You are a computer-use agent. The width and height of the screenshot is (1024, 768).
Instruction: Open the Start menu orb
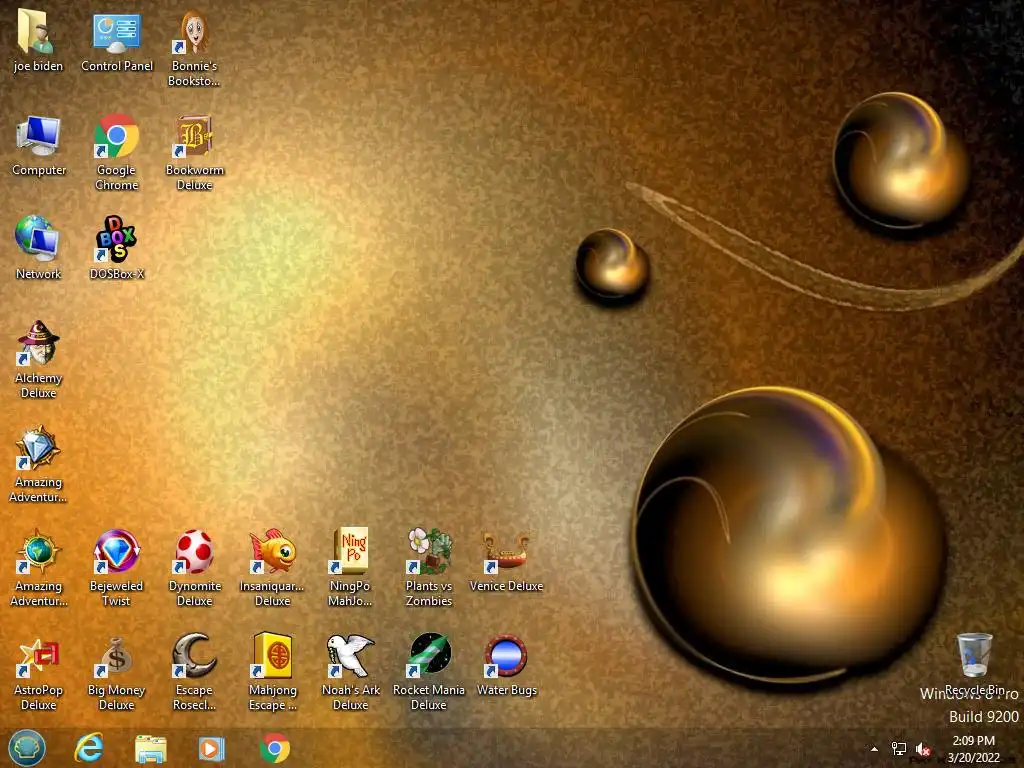point(27,748)
